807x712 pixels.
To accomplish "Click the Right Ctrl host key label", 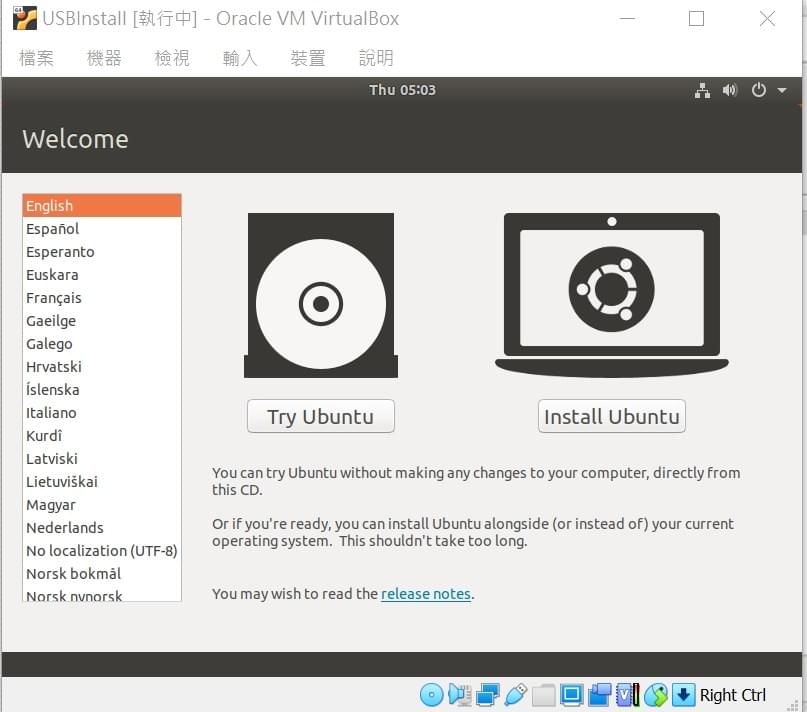I will pyautogui.click(x=733, y=695).
